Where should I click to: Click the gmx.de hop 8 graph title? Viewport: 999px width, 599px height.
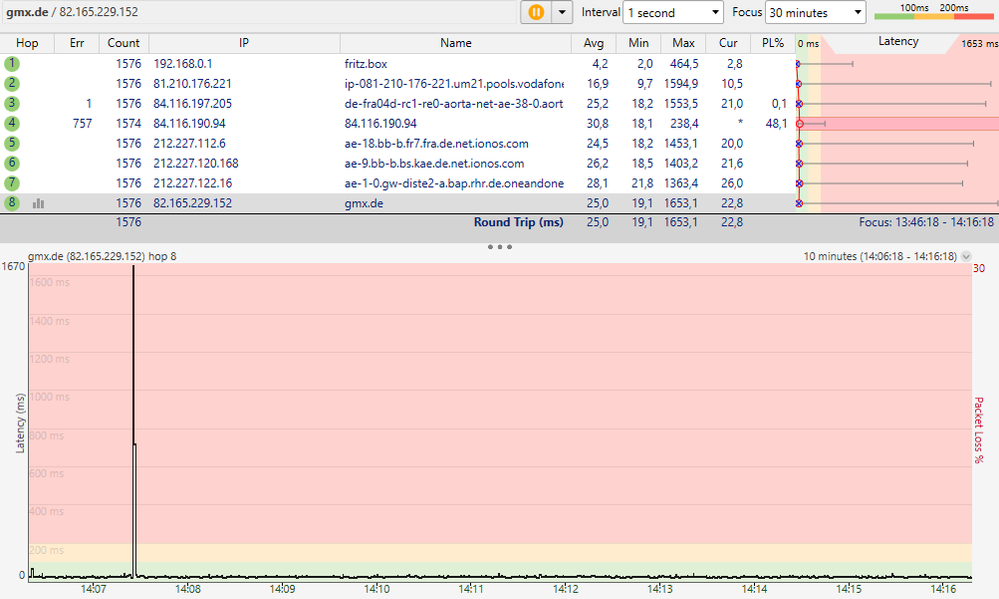(x=102, y=256)
